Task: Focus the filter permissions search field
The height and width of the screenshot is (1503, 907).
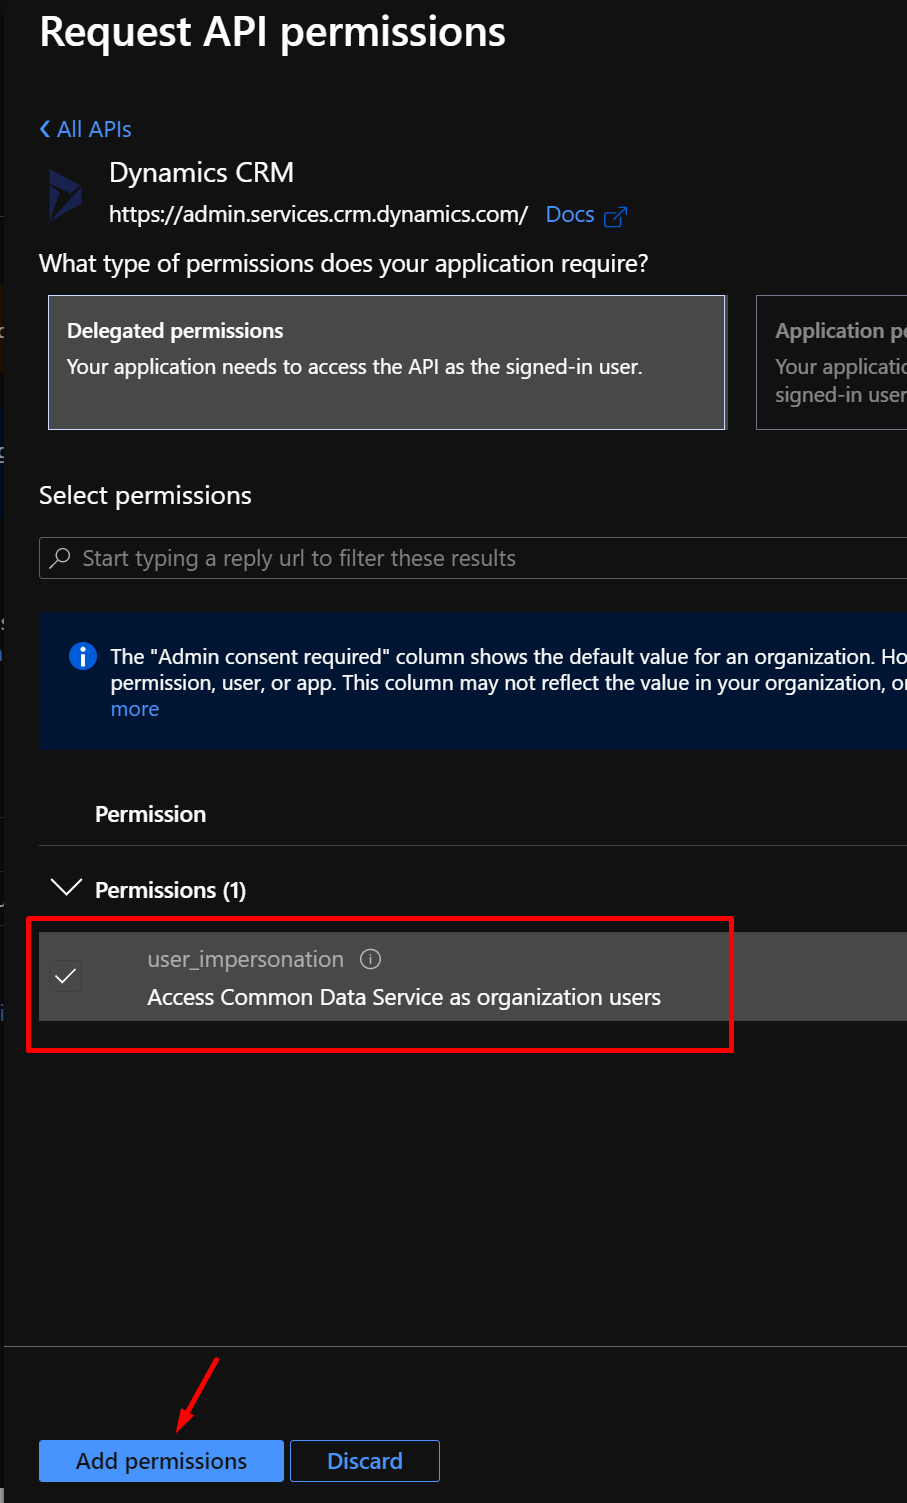Action: pyautogui.click(x=480, y=558)
